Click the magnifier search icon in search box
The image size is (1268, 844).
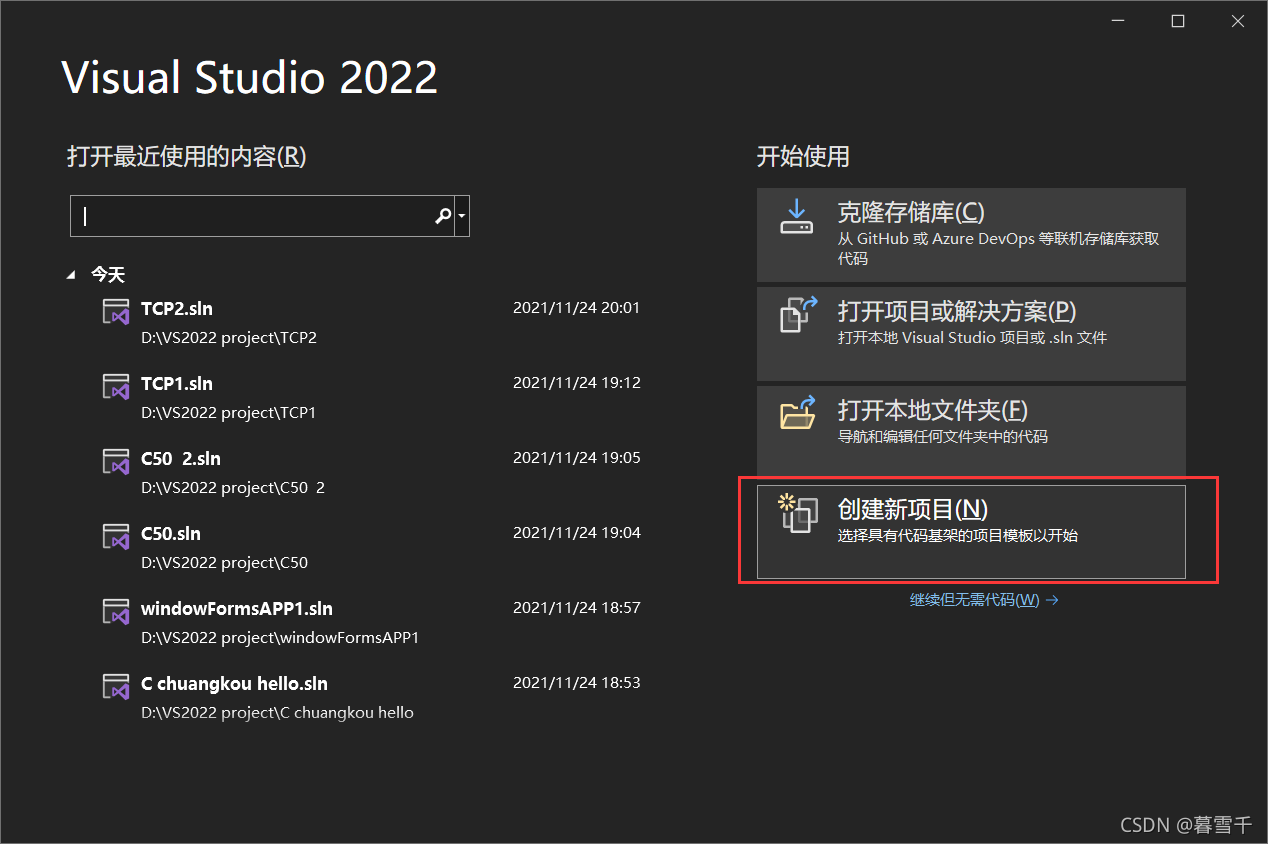[443, 216]
